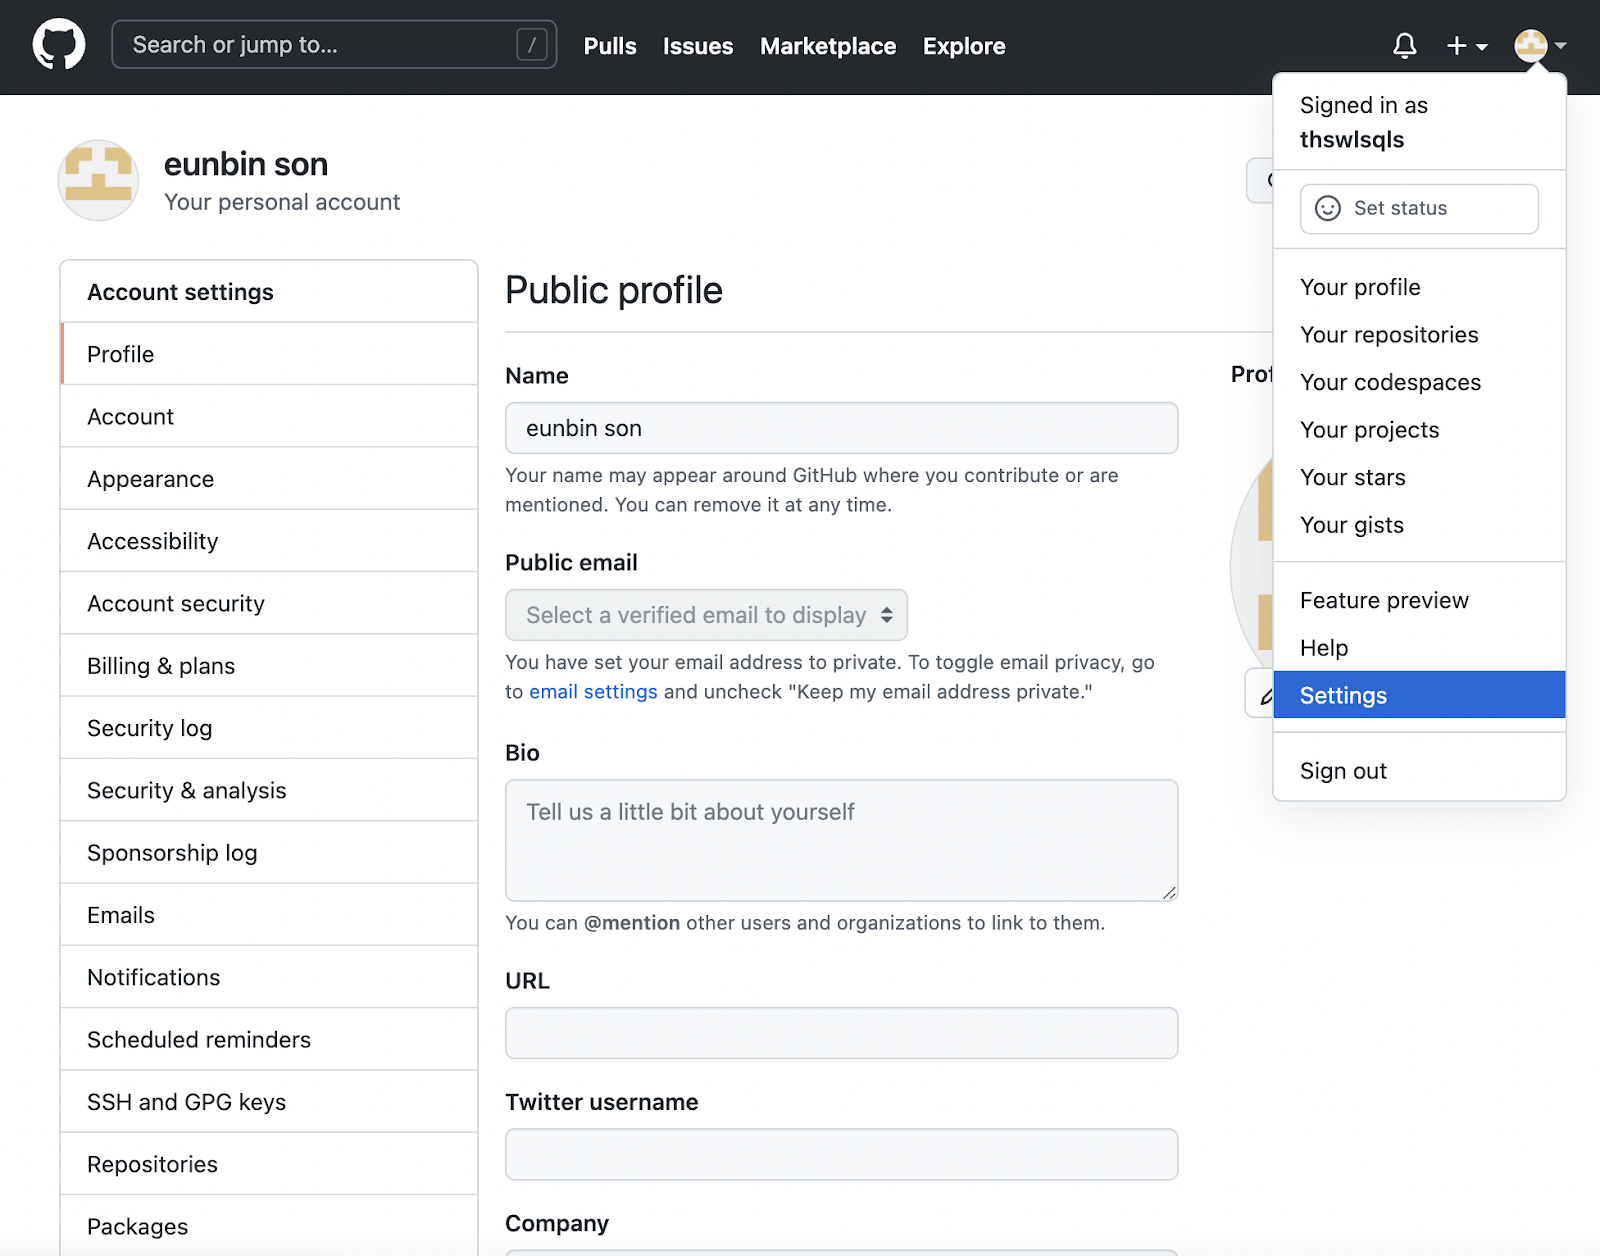Select Profile in settings sidebar

(269, 354)
